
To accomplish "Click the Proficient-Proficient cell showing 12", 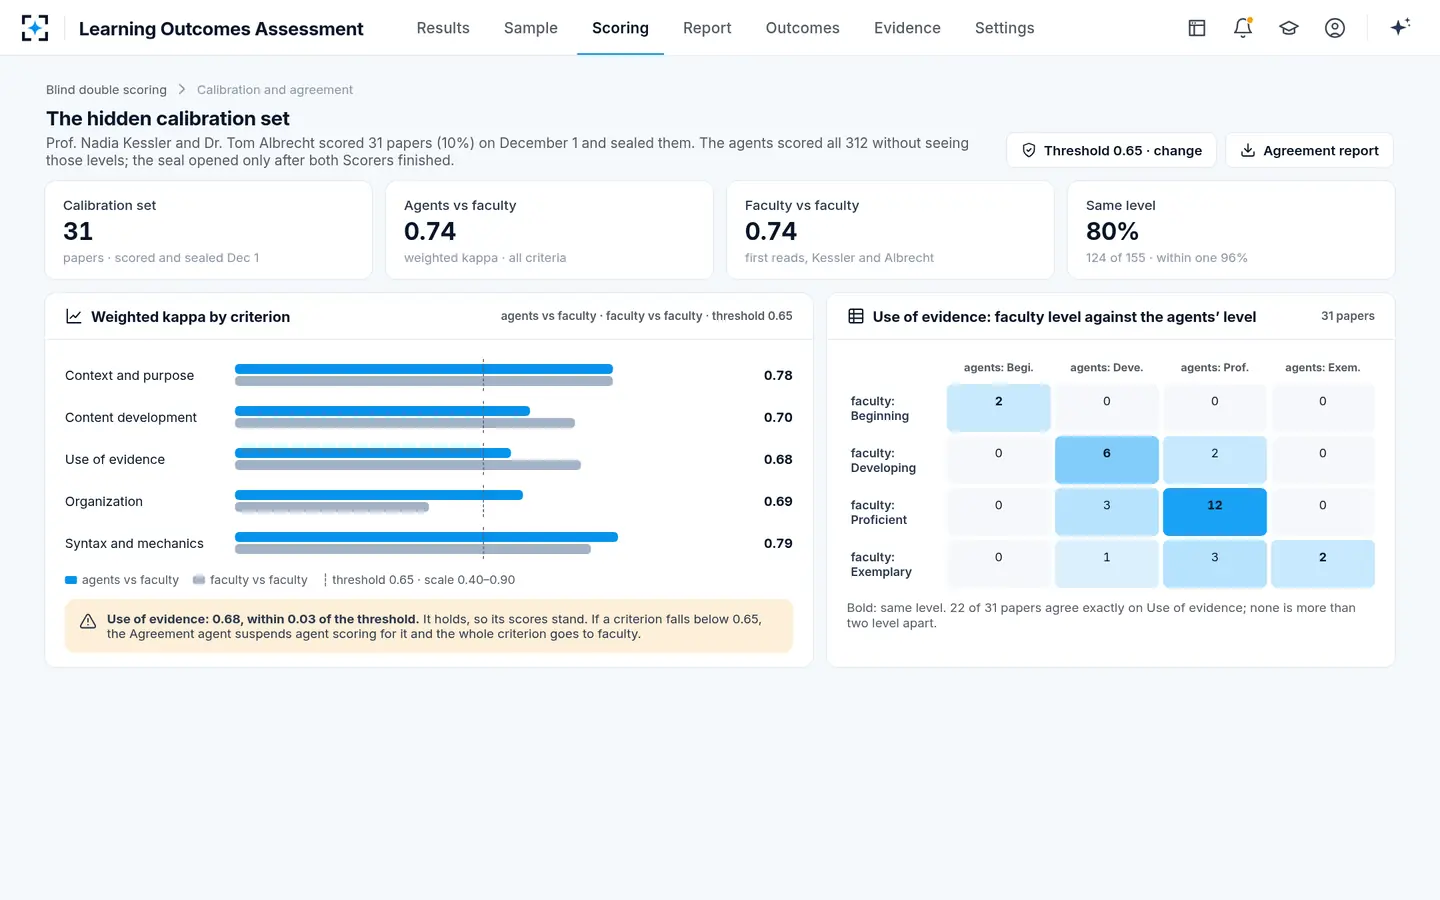I will (x=1215, y=512).
